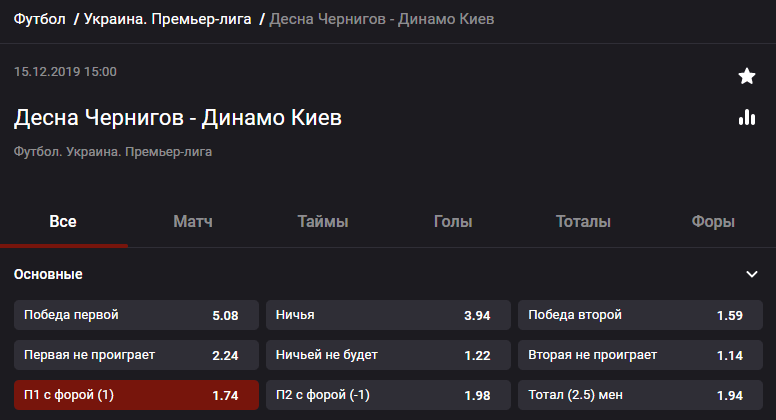Click the Футбол breadcrumb link
This screenshot has height=420, width=776.
[40, 19]
